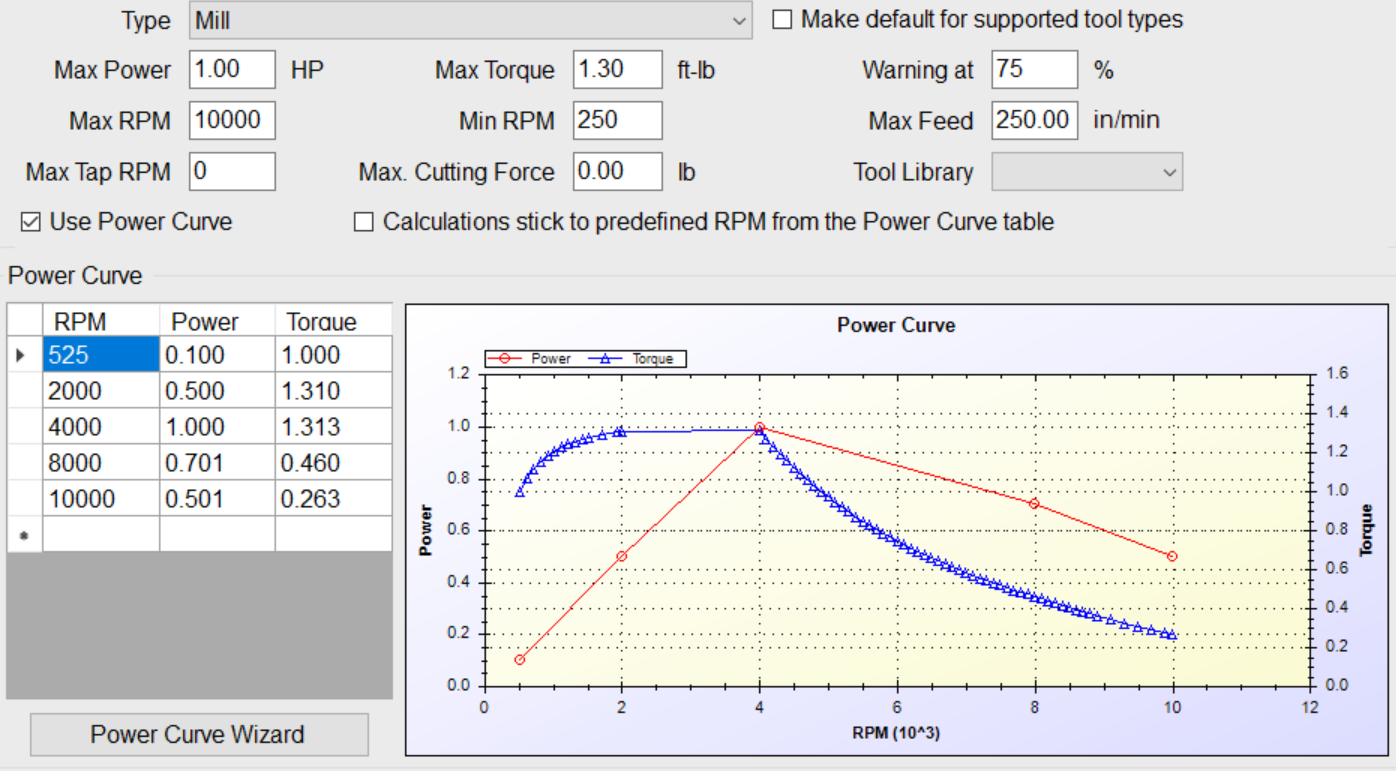
Task: Click the Power cell showing 0.701
Action: pyautogui.click(x=216, y=463)
